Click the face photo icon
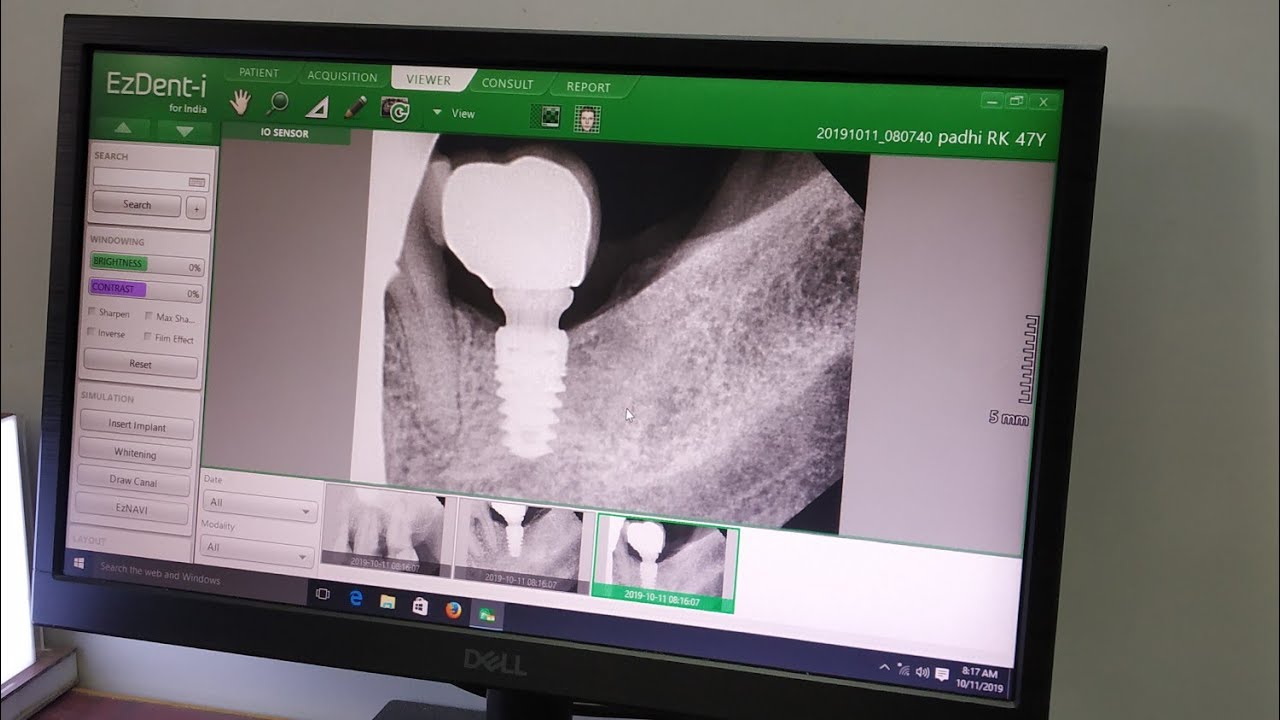 click(587, 119)
